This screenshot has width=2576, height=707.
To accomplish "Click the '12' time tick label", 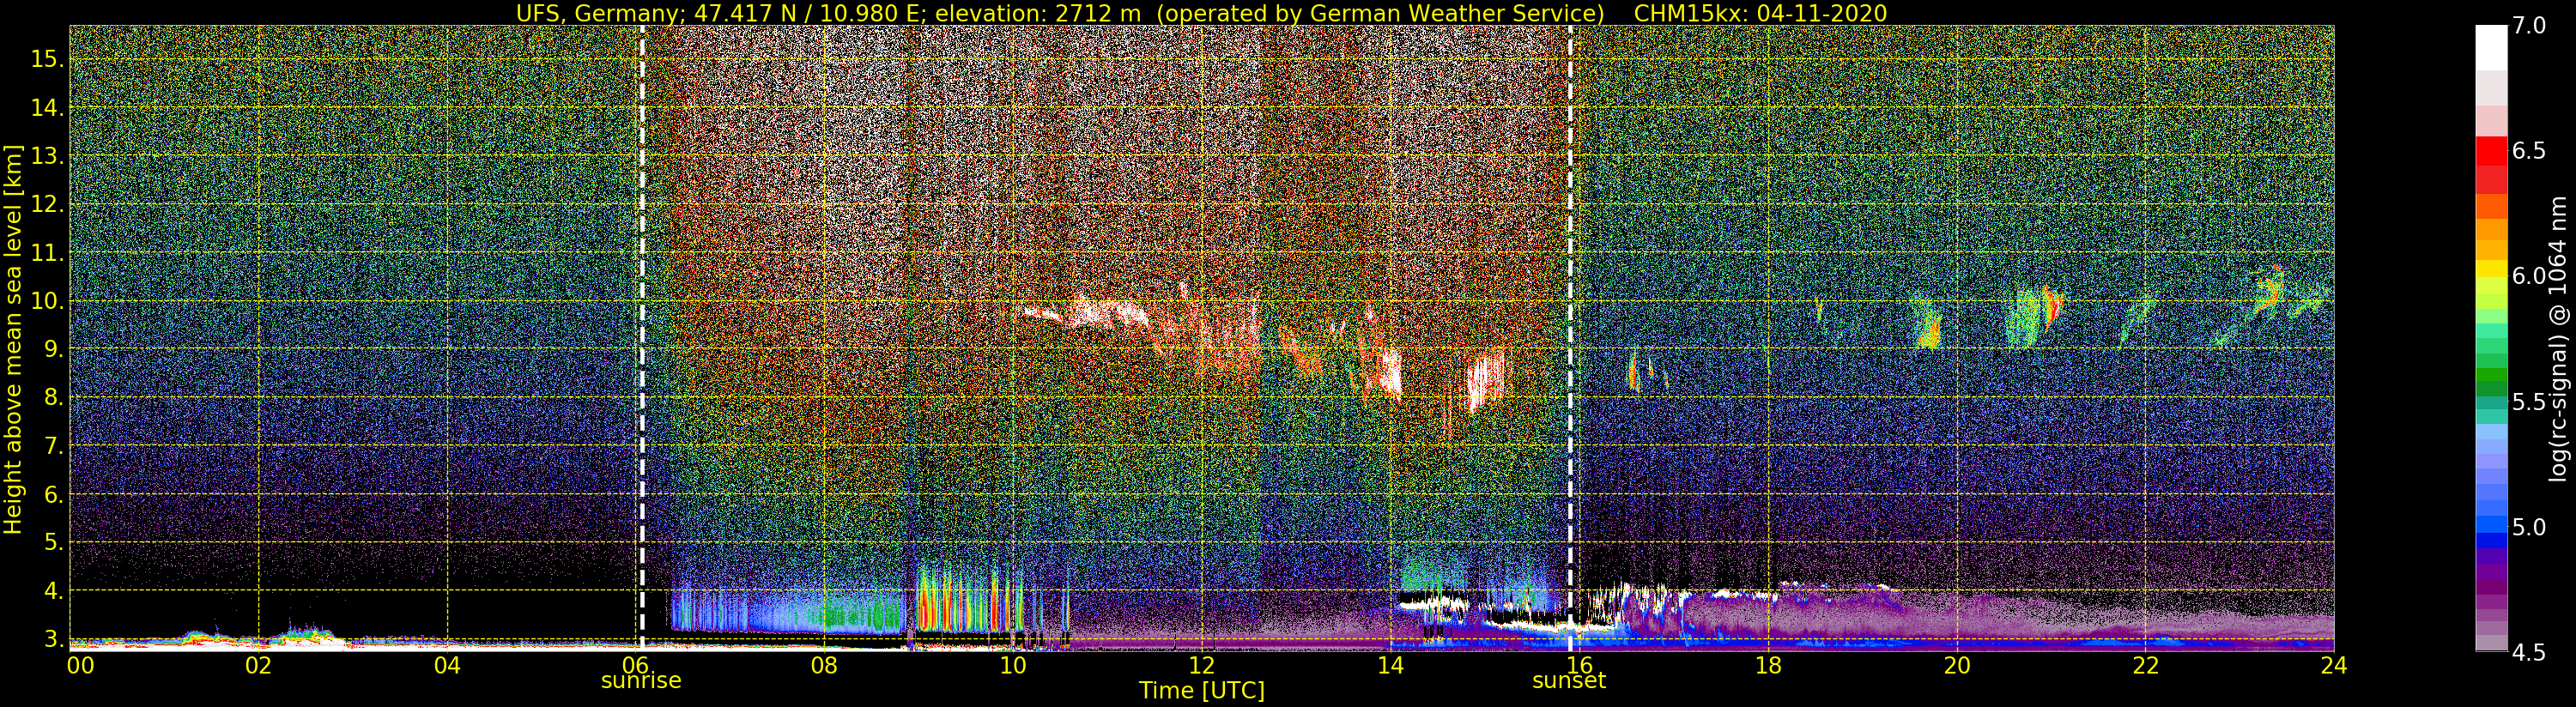I will (x=1201, y=665).
